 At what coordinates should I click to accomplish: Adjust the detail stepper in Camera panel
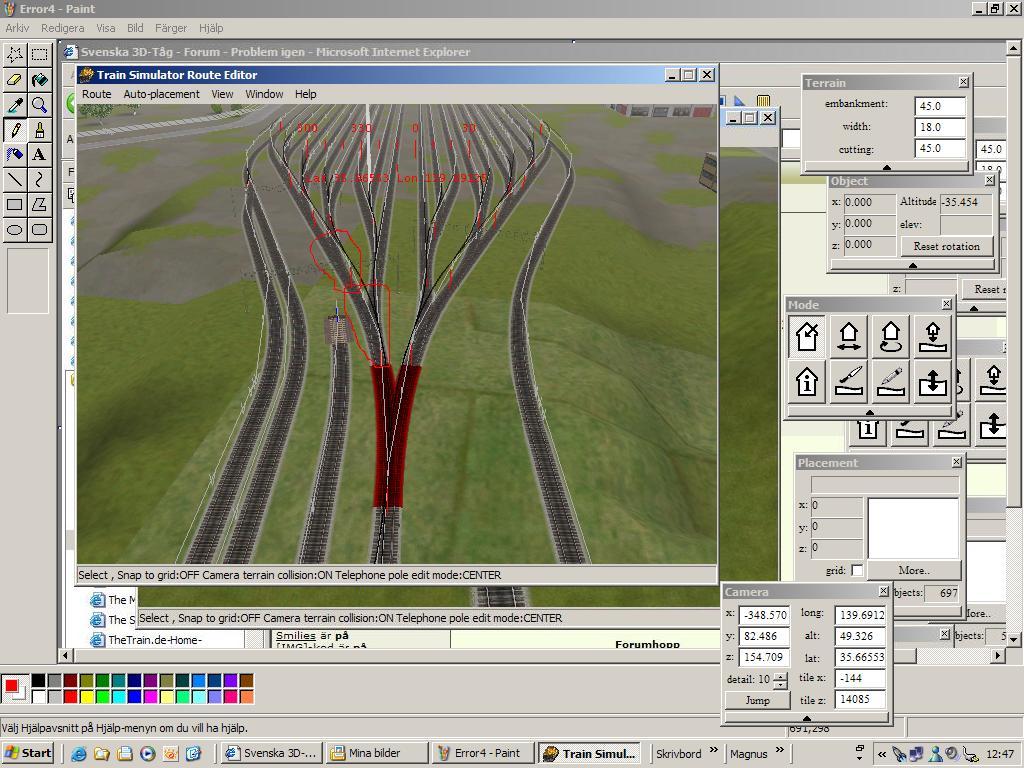[780, 680]
